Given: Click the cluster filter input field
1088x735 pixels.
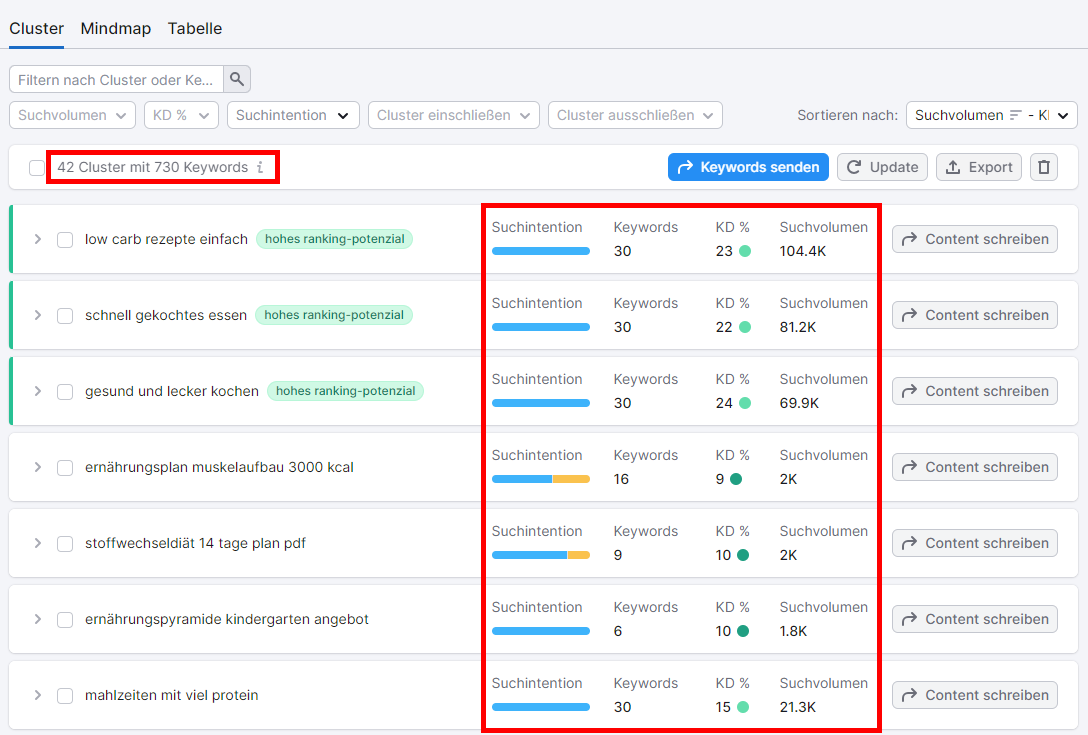Looking at the screenshot, I should 115,79.
